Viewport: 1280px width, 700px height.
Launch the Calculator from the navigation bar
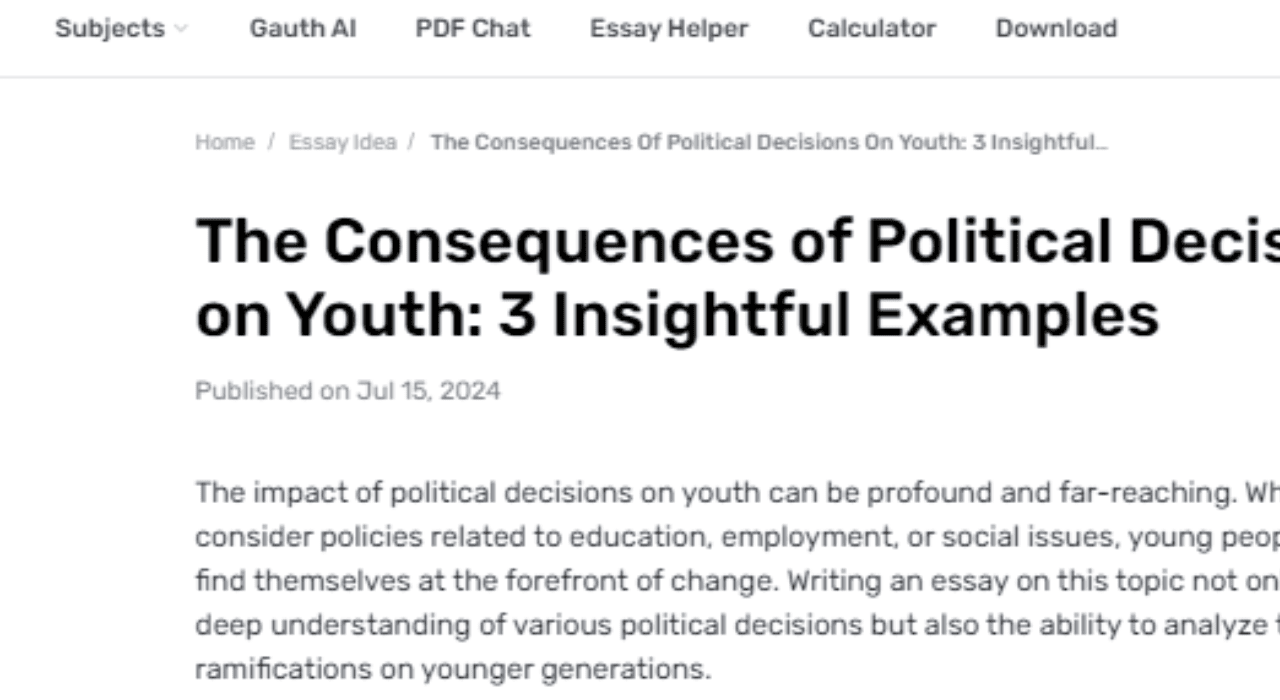pyautogui.click(x=871, y=28)
